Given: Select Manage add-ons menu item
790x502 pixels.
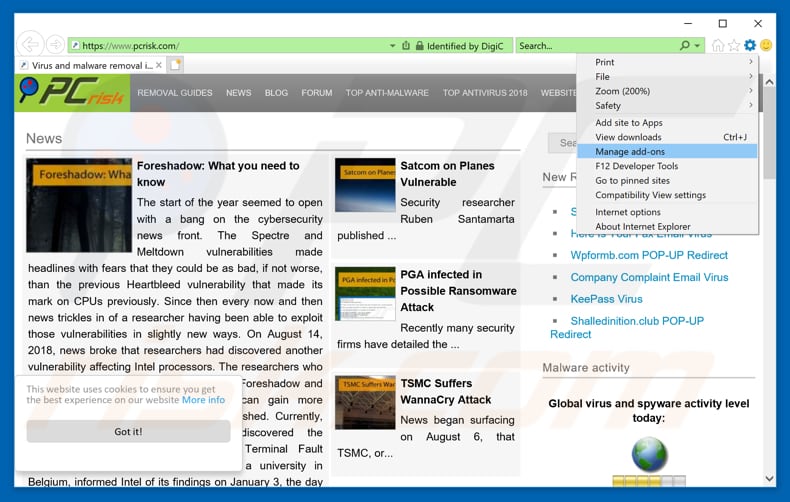Looking at the screenshot, I should (667, 152).
